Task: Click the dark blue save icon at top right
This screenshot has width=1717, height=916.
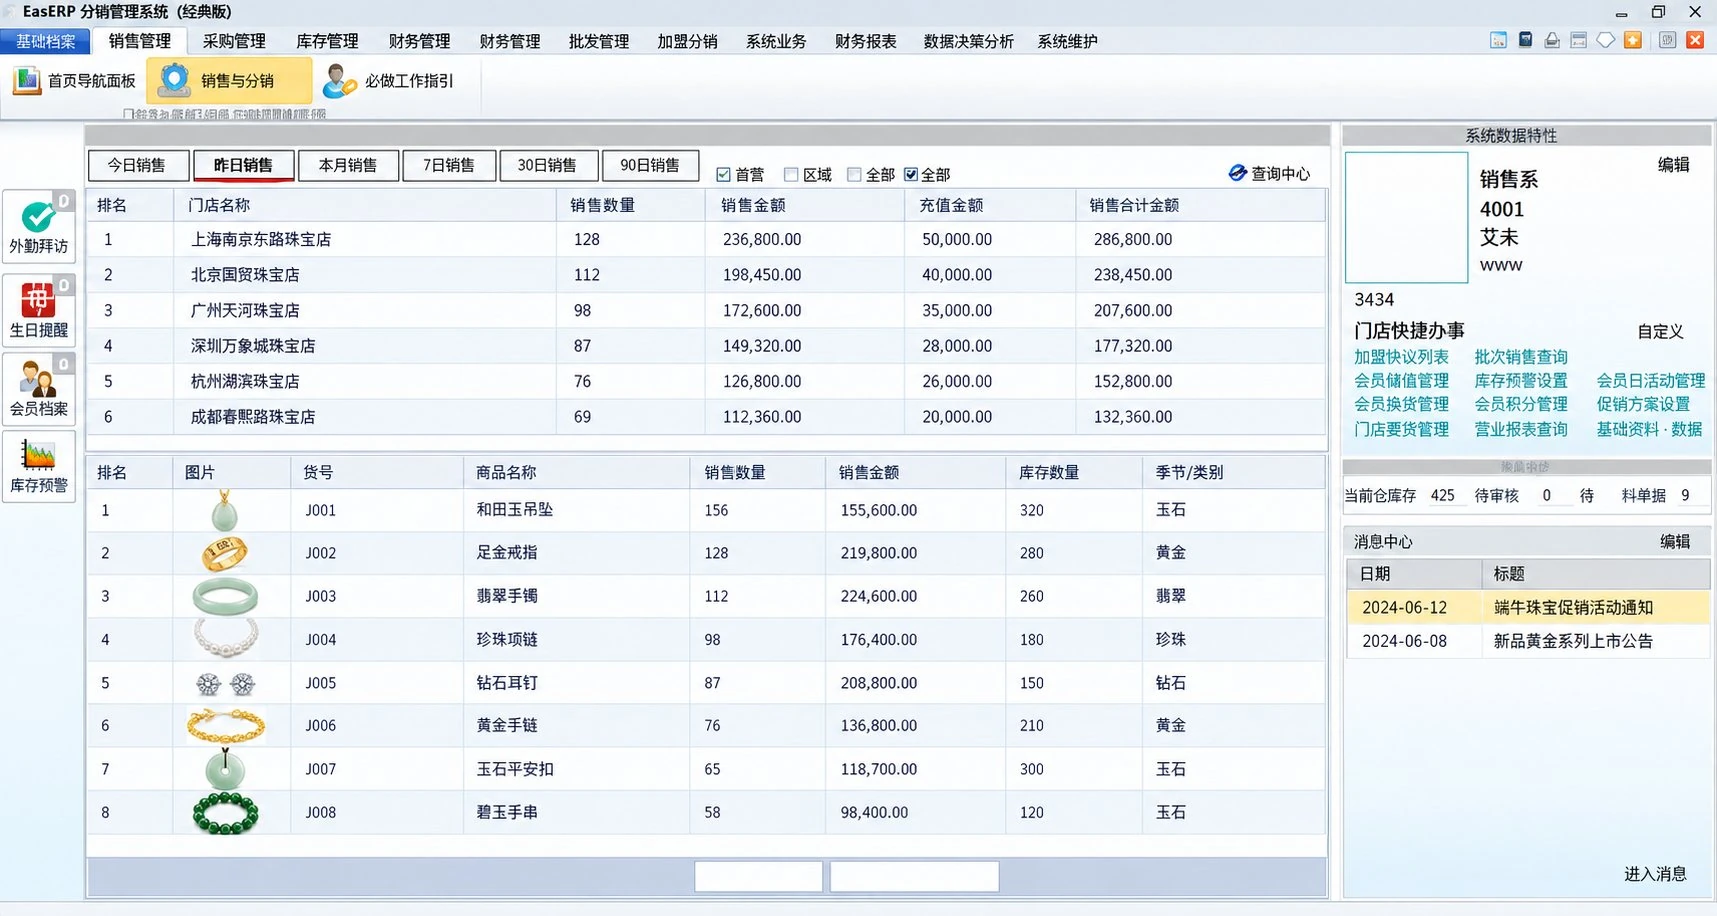Action: pos(1525,40)
